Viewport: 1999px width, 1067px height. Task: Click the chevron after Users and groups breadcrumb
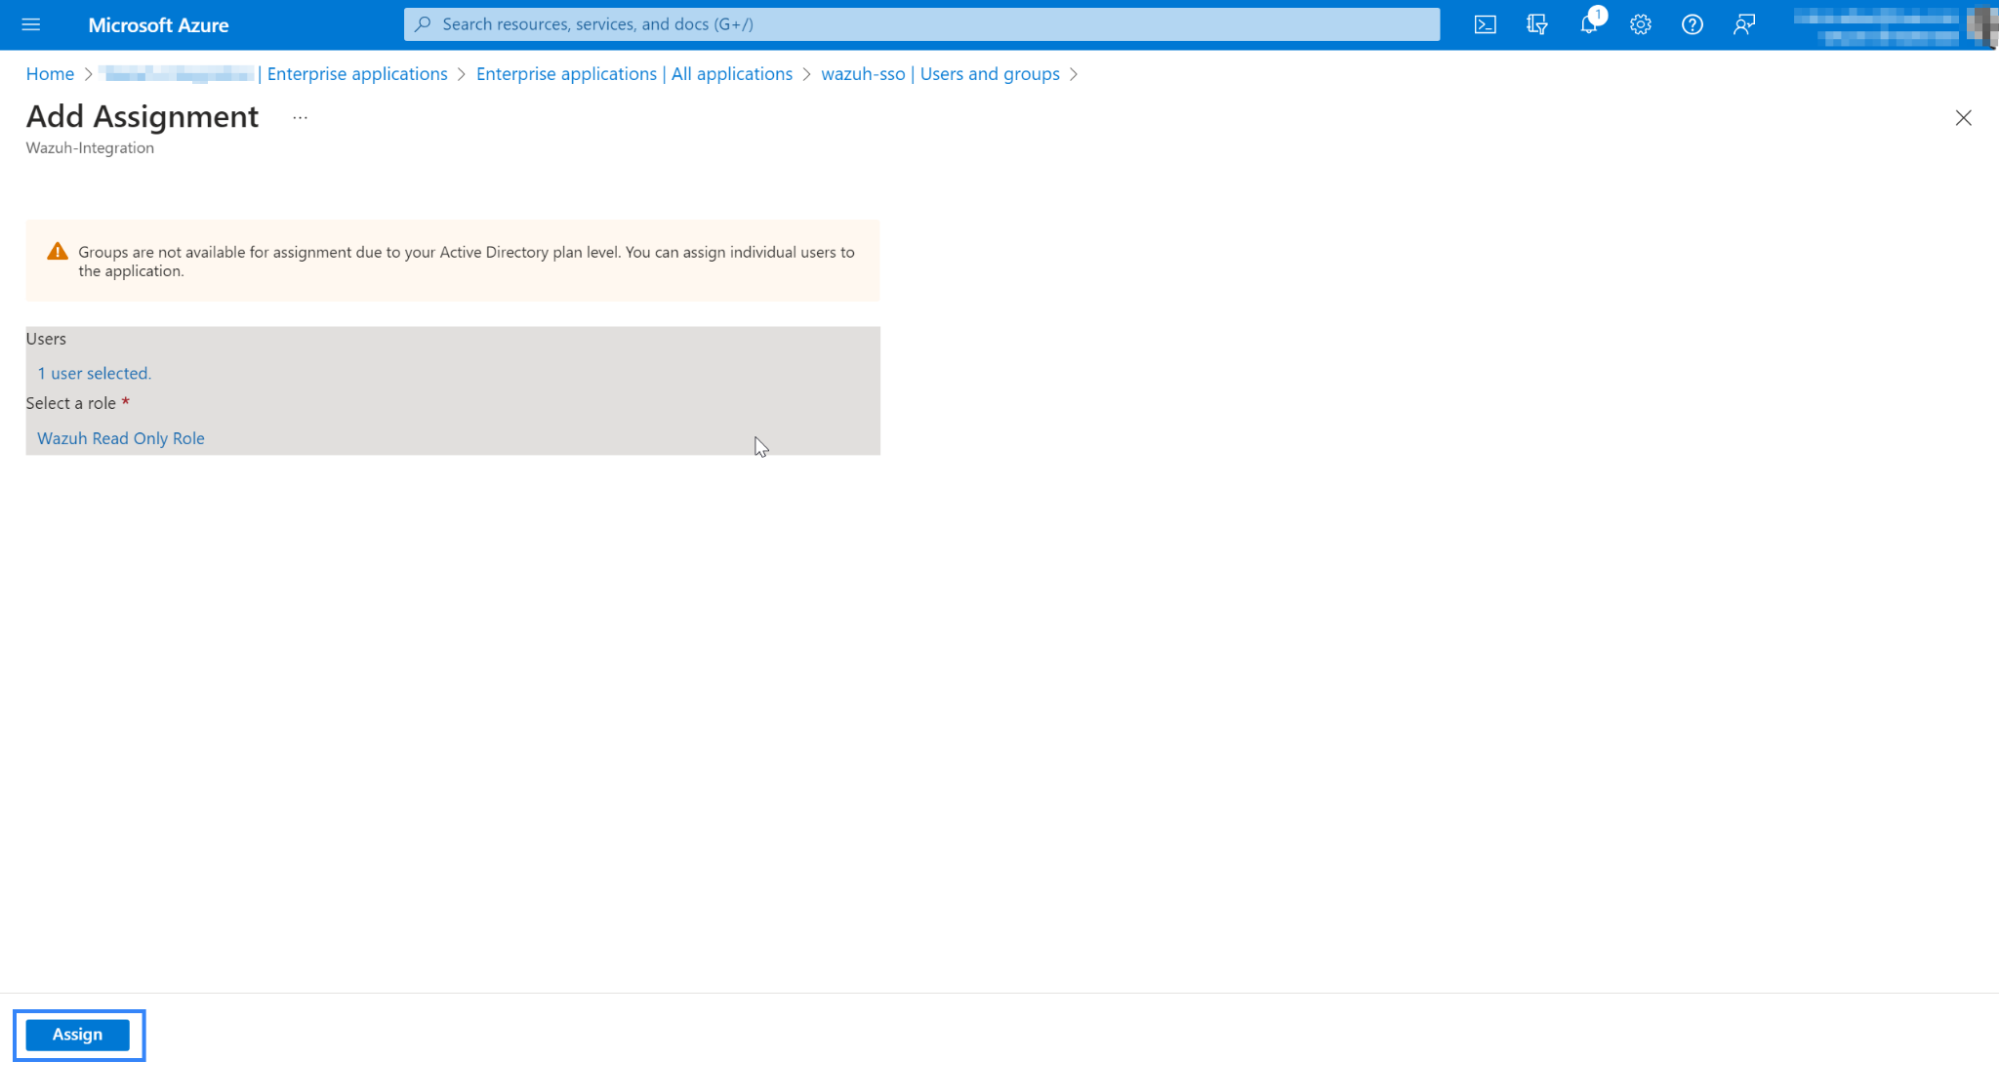1074,74
